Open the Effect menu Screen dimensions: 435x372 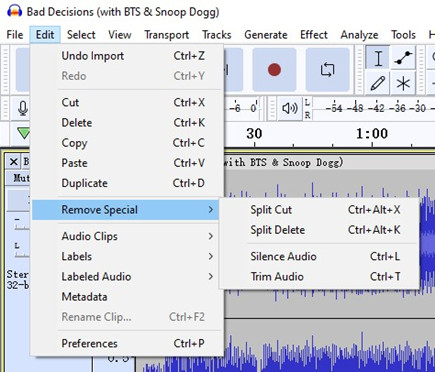pos(314,35)
